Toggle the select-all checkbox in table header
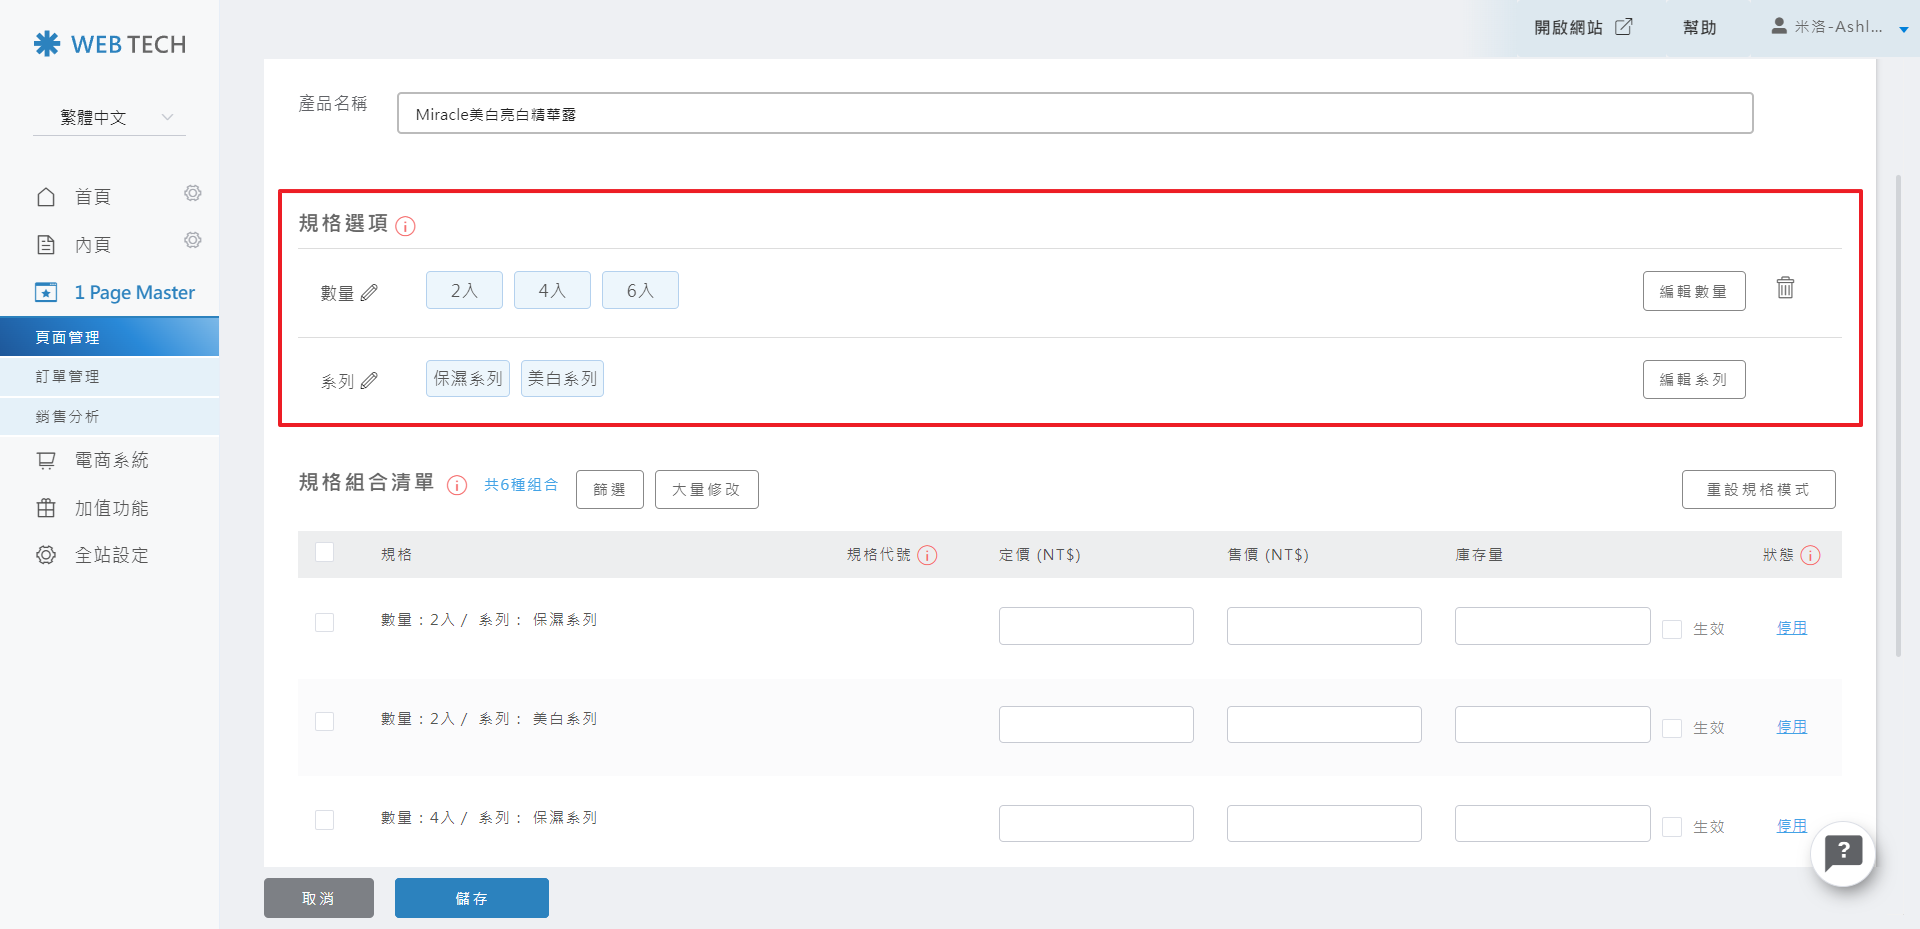1920x929 pixels. click(x=325, y=552)
